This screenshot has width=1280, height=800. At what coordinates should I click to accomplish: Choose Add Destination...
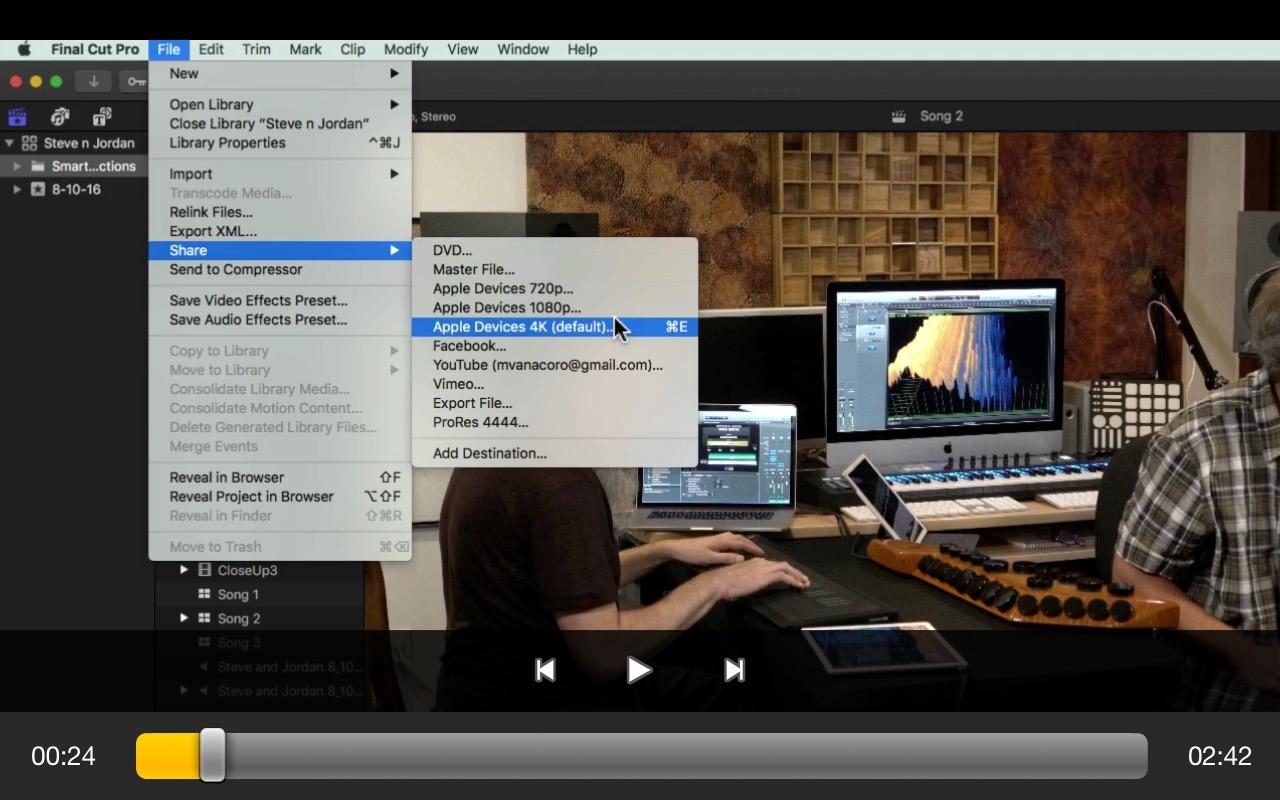click(555, 453)
